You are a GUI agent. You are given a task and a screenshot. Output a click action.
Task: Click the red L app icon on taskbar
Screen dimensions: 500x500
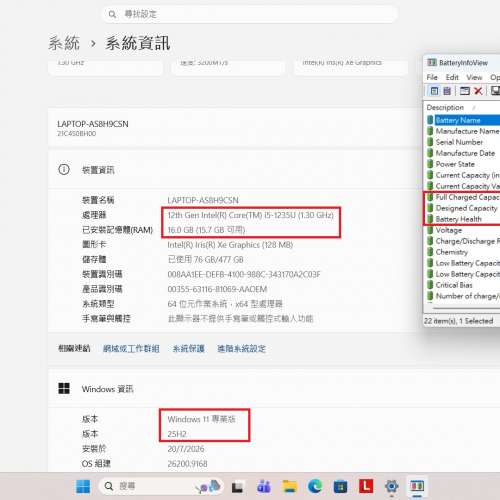pyautogui.click(x=366, y=486)
